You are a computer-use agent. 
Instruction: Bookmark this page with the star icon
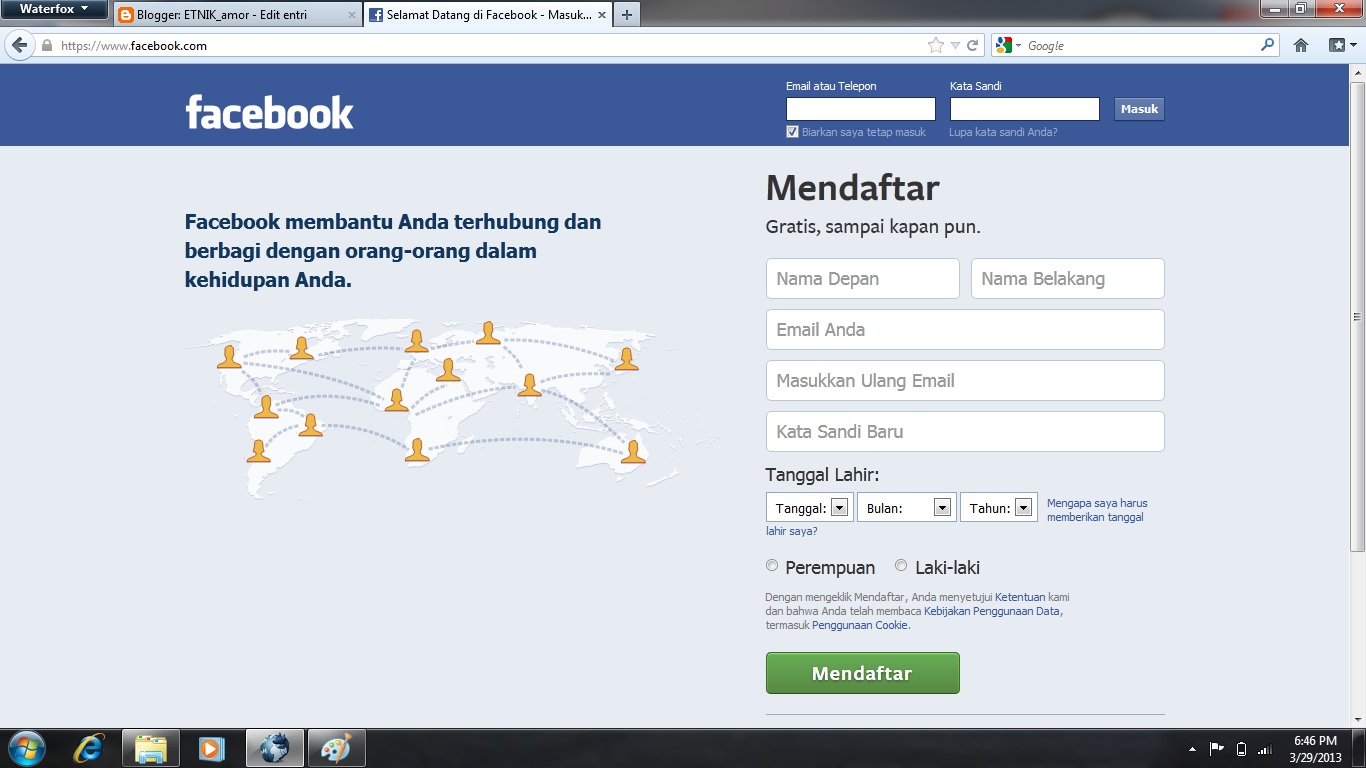936,45
